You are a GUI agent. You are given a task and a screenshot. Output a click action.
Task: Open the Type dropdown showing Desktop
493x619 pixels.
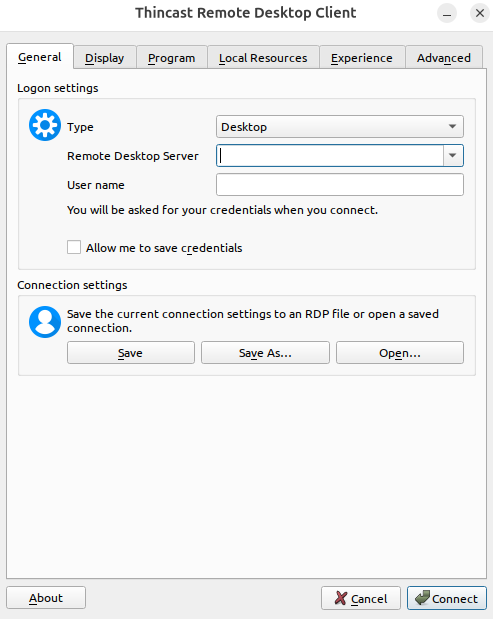tap(340, 127)
